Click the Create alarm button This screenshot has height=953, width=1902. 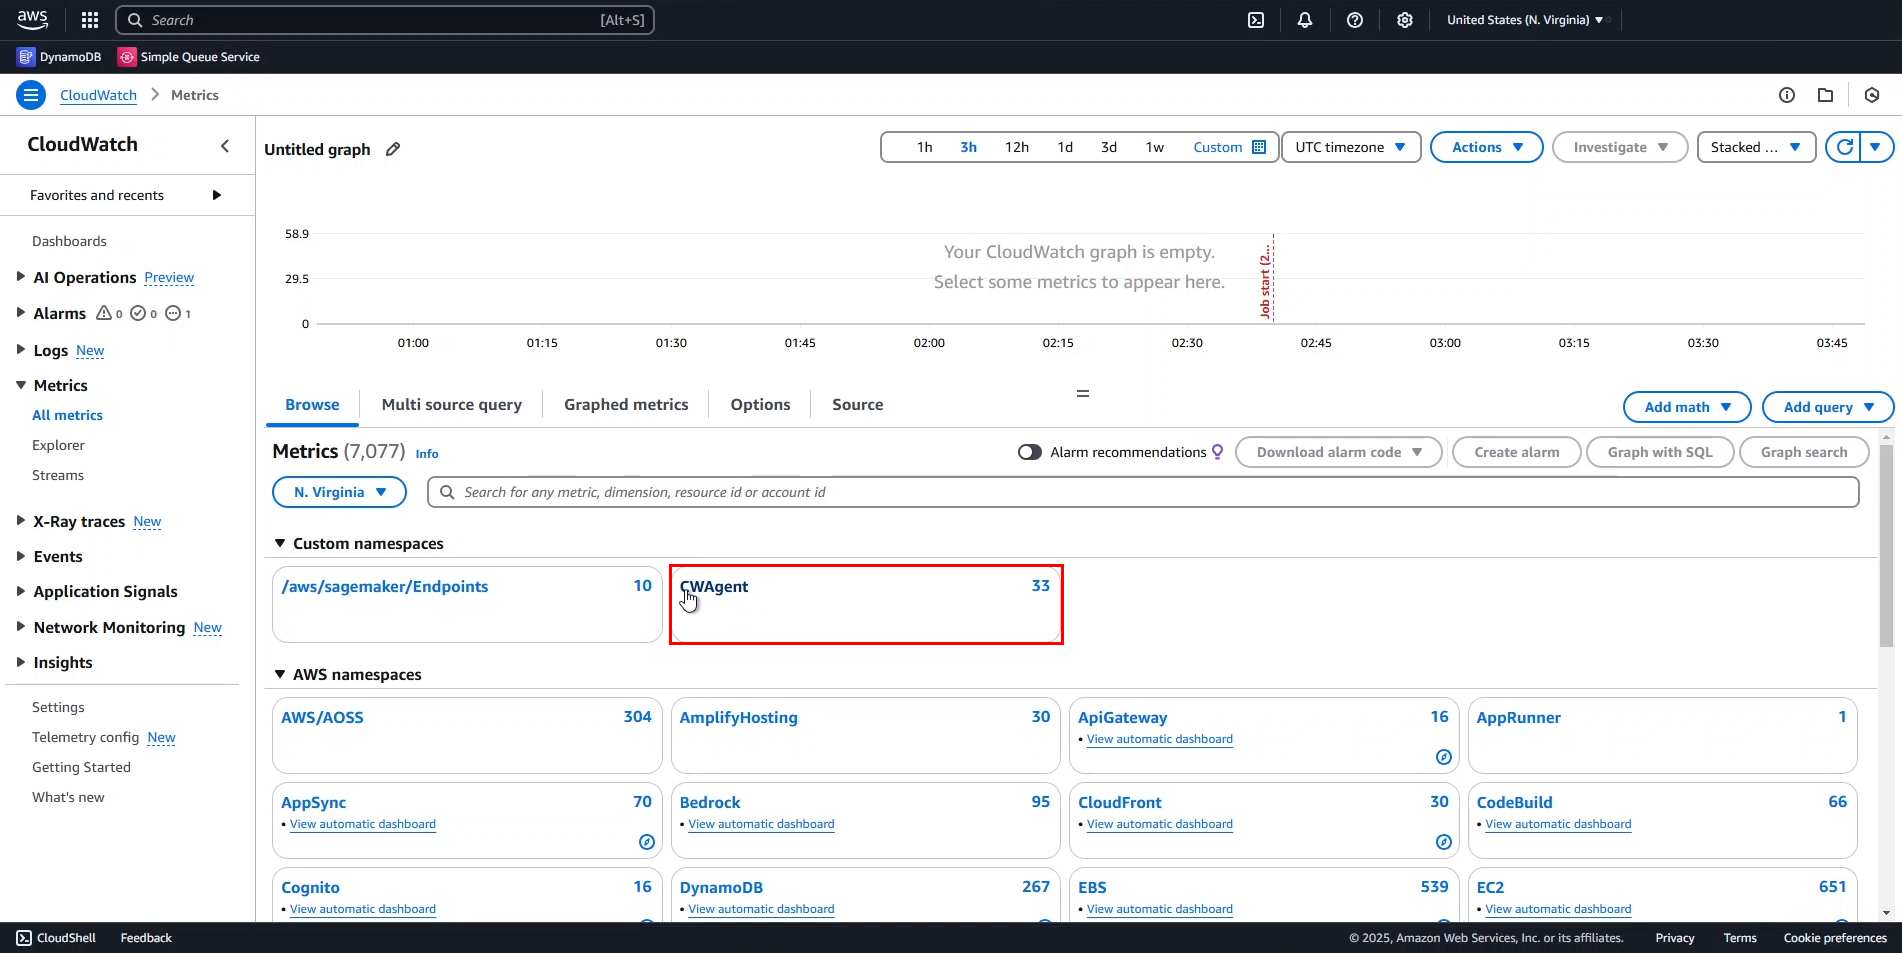point(1516,452)
